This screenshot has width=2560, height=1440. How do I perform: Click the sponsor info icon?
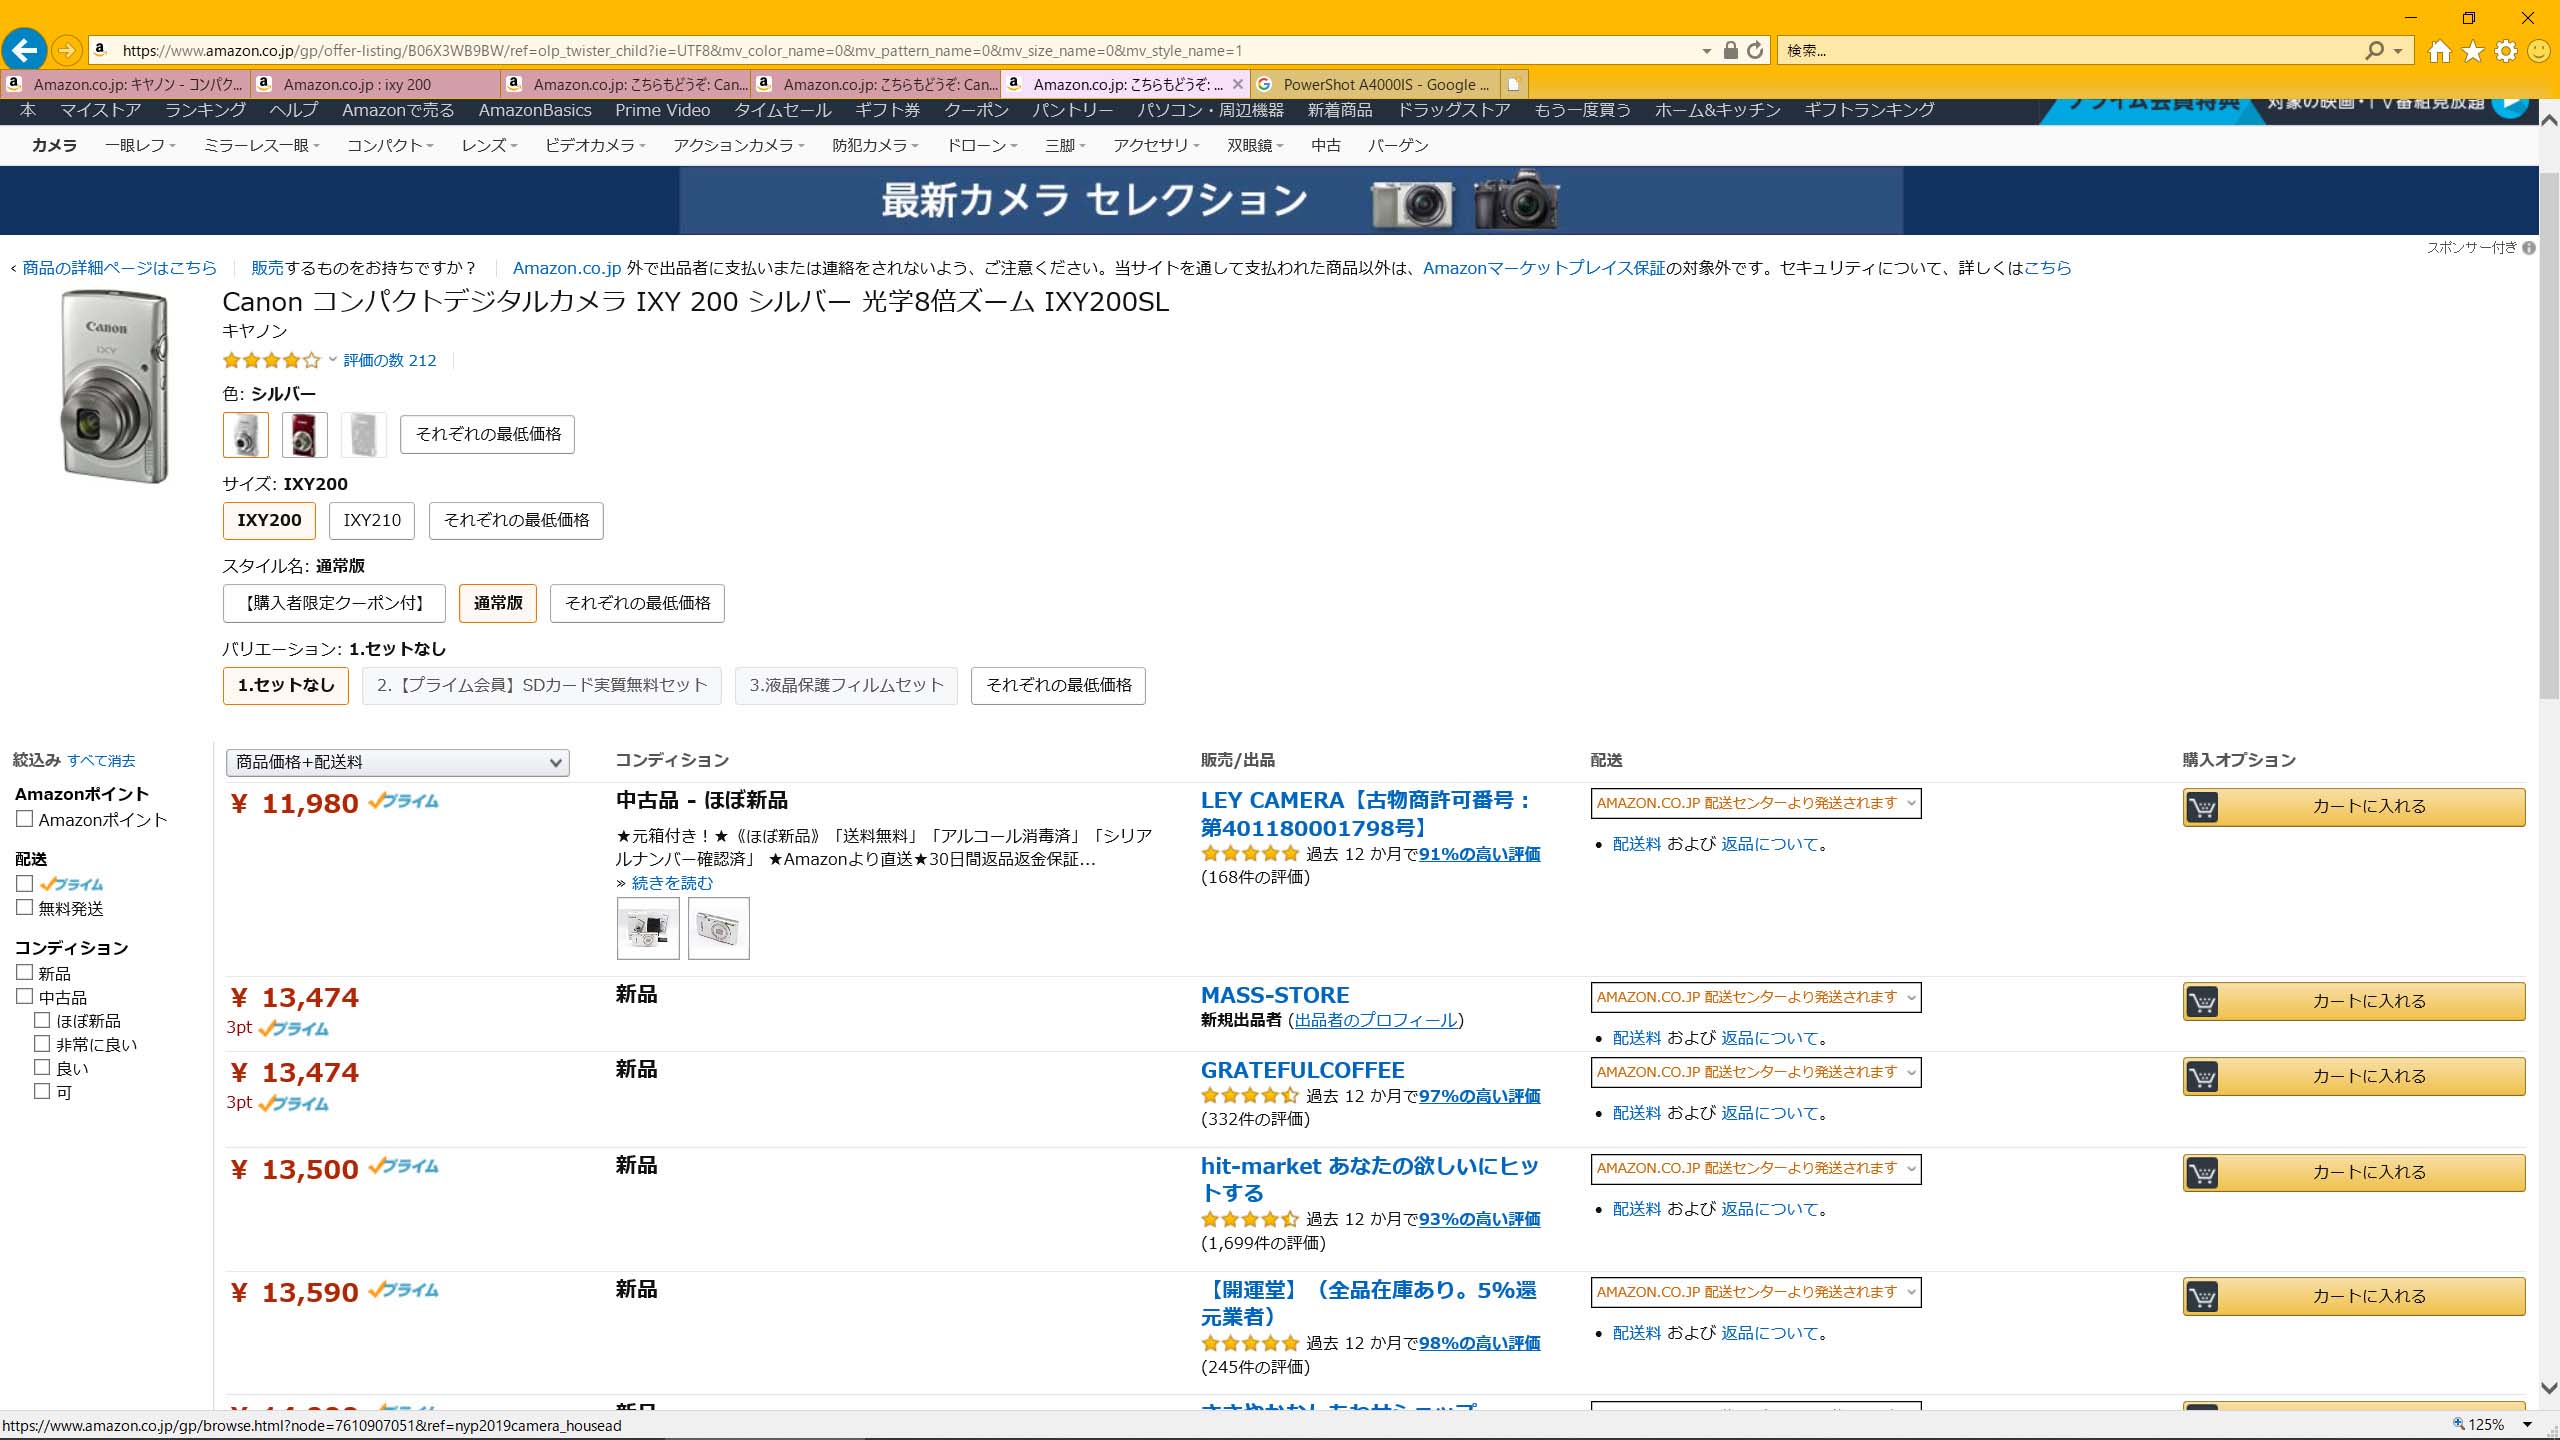[x=2529, y=248]
